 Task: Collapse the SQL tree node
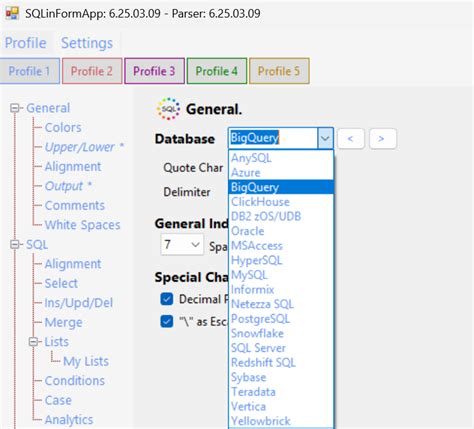pyautogui.click(x=14, y=245)
